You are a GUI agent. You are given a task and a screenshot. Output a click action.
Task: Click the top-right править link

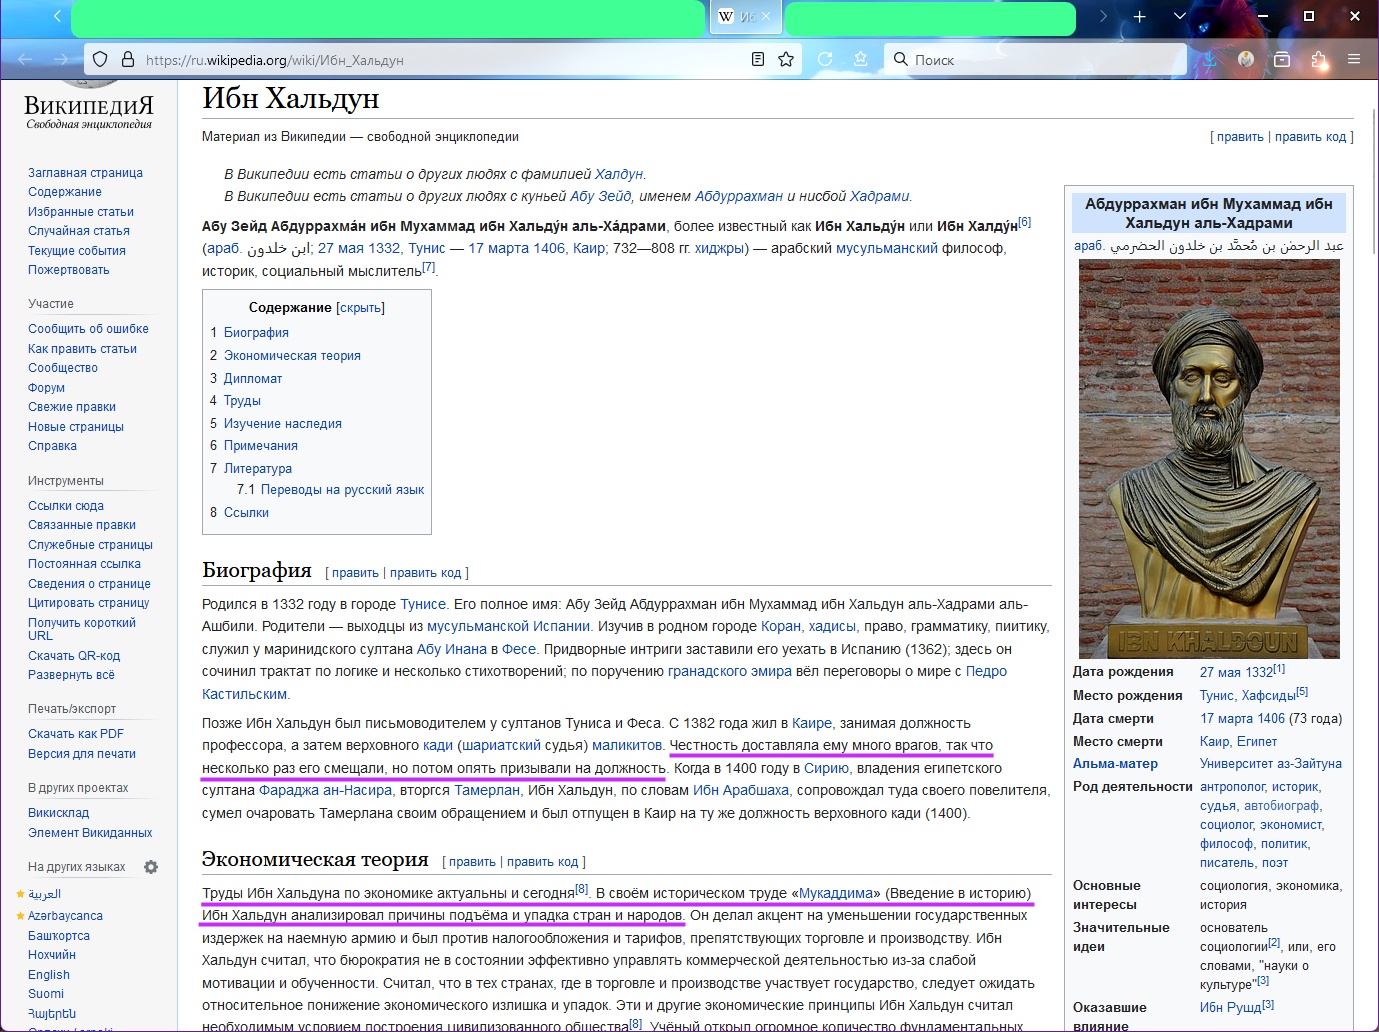(1240, 137)
